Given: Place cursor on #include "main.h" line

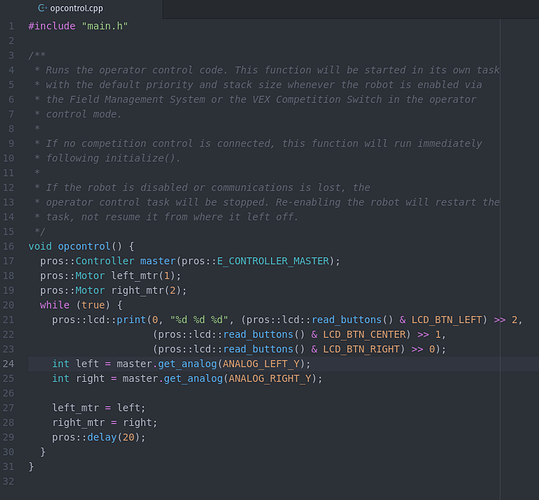Looking at the screenshot, I should pos(78,26).
